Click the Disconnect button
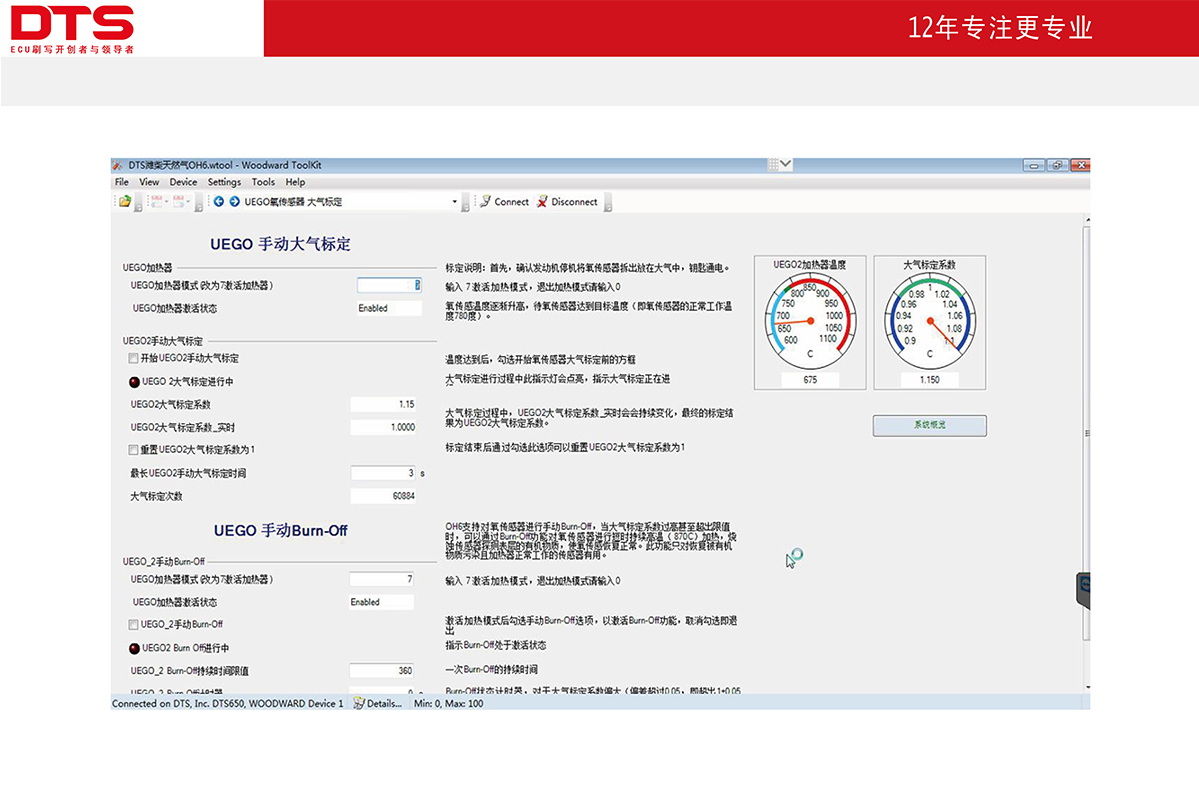Viewport: 1199px width, 801px height. [x=567, y=202]
